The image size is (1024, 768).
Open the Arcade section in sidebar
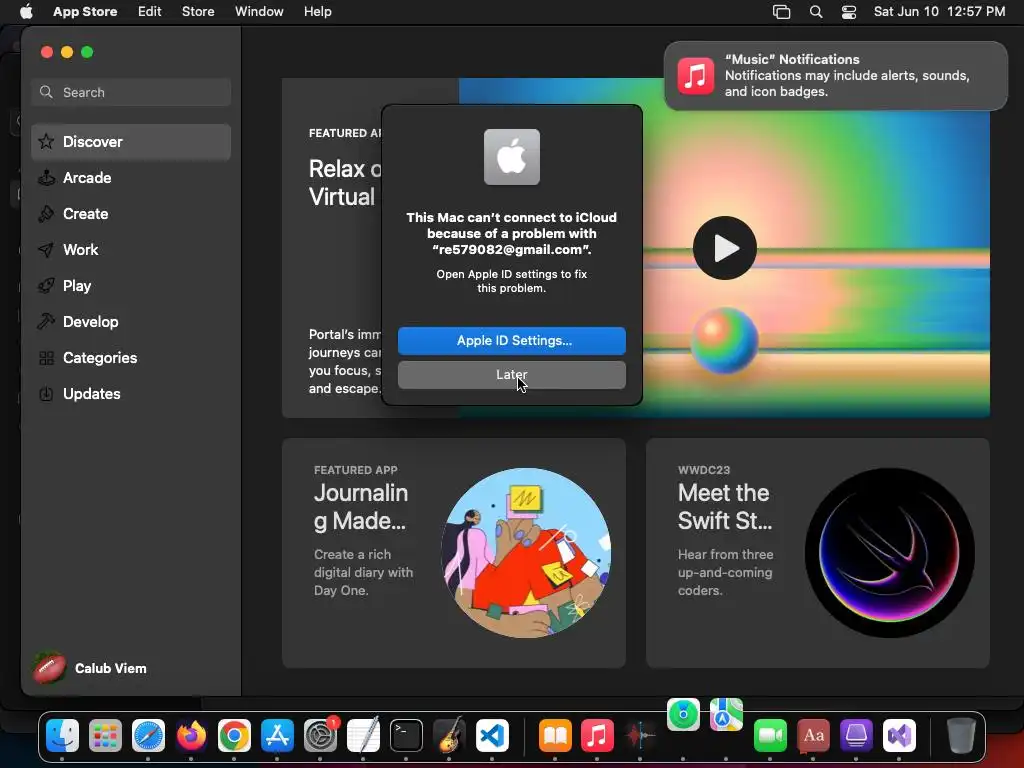131,178
